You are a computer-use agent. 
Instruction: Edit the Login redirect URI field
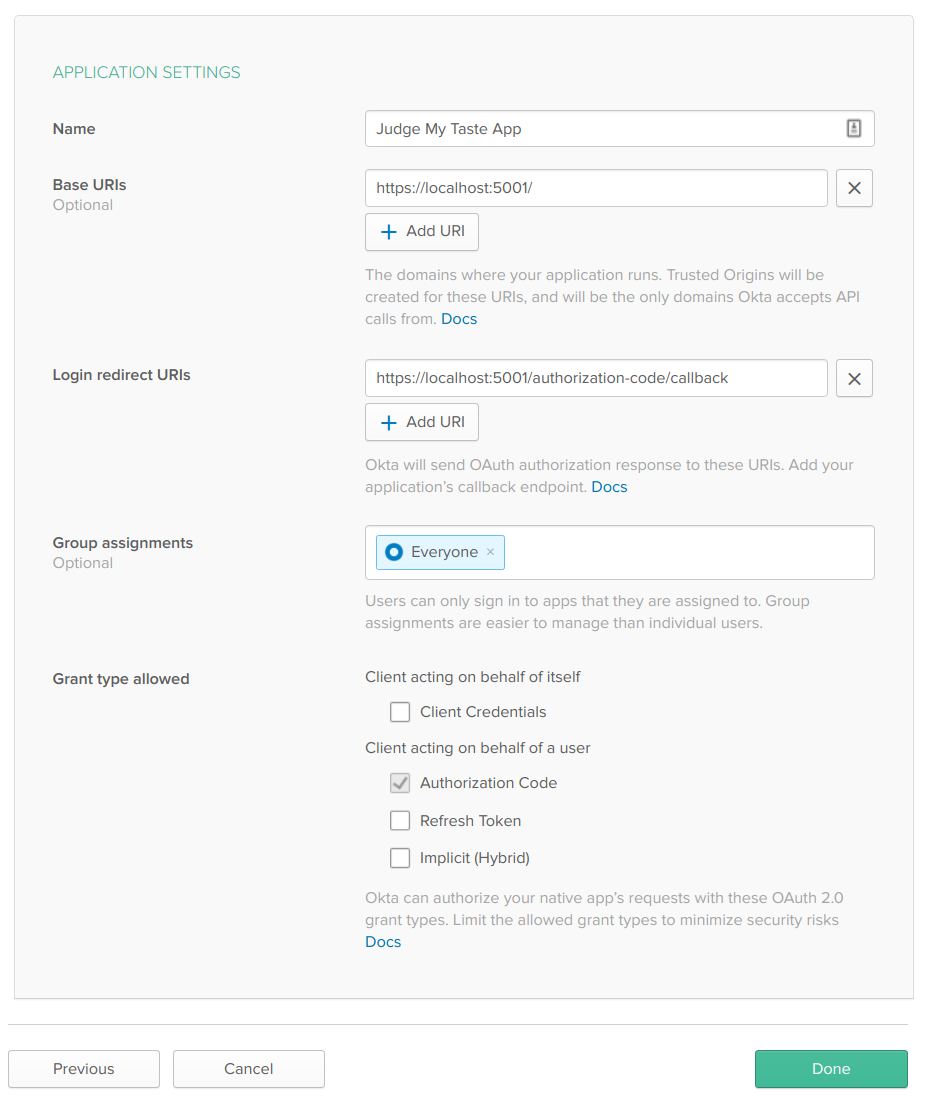(596, 379)
